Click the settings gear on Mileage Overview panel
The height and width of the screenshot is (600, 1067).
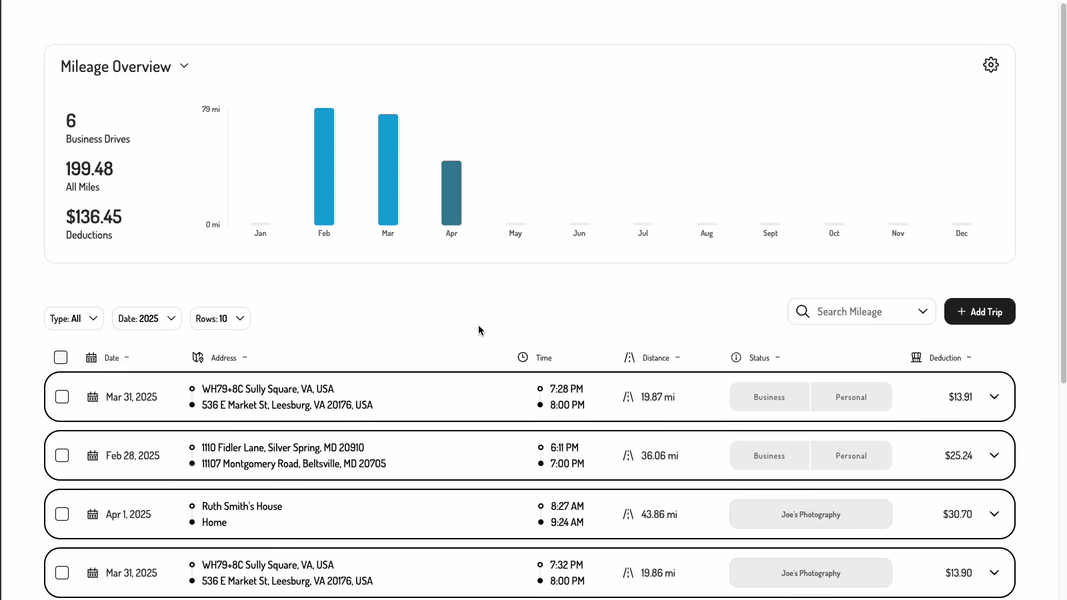990,64
